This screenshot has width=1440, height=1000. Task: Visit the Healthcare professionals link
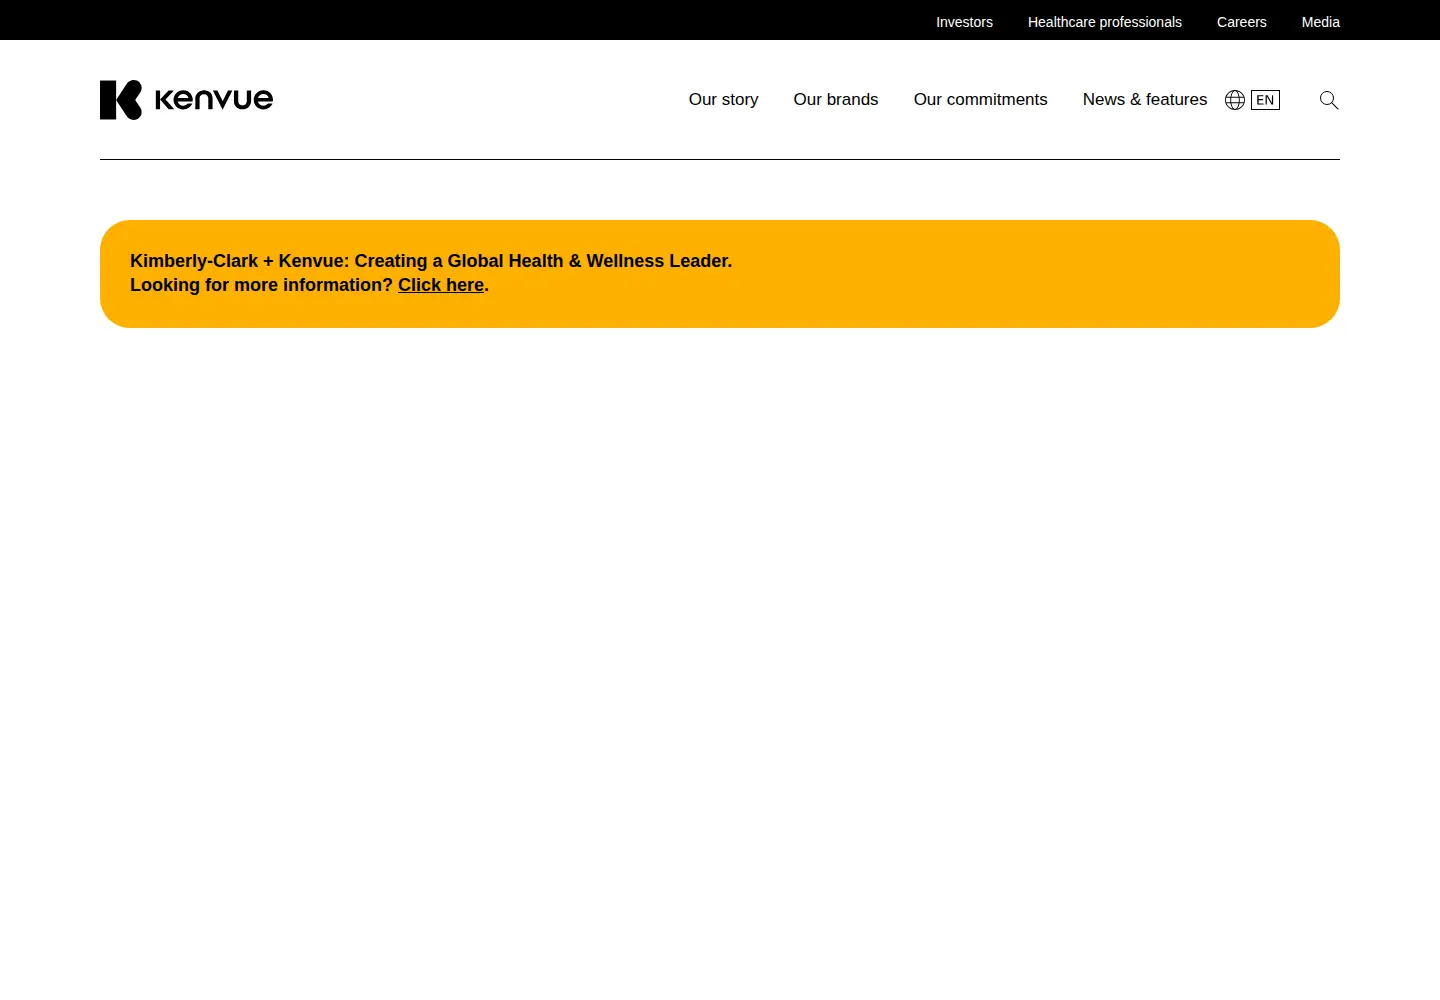[x=1105, y=22]
